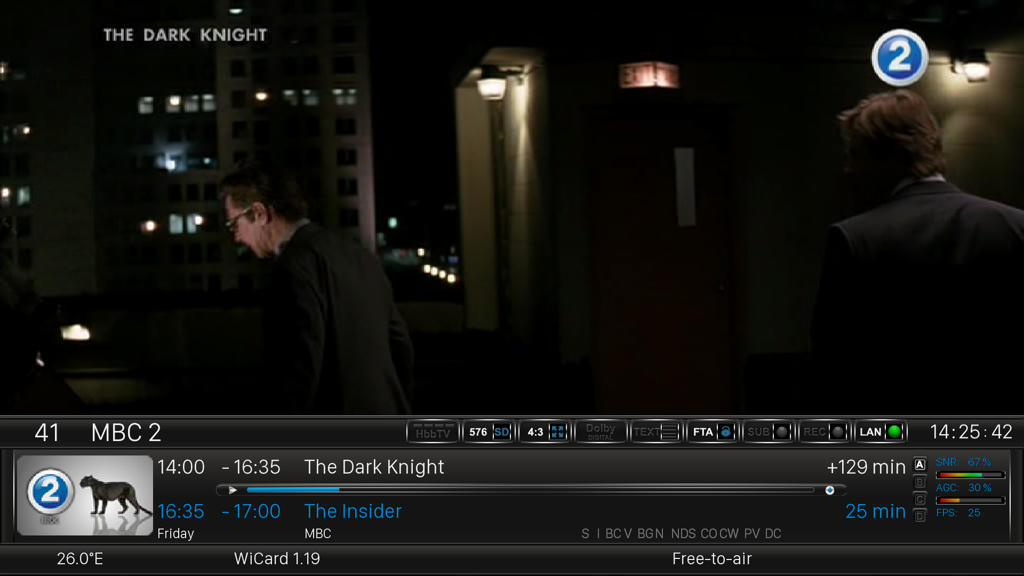
Task: Click the MBC provider label
Action: pos(317,534)
